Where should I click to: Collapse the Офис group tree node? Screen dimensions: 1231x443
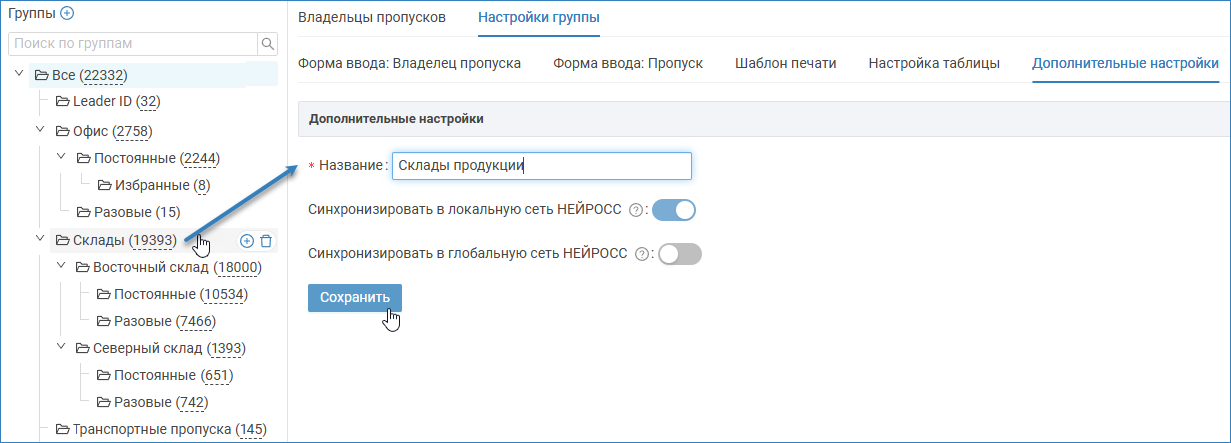[41, 130]
